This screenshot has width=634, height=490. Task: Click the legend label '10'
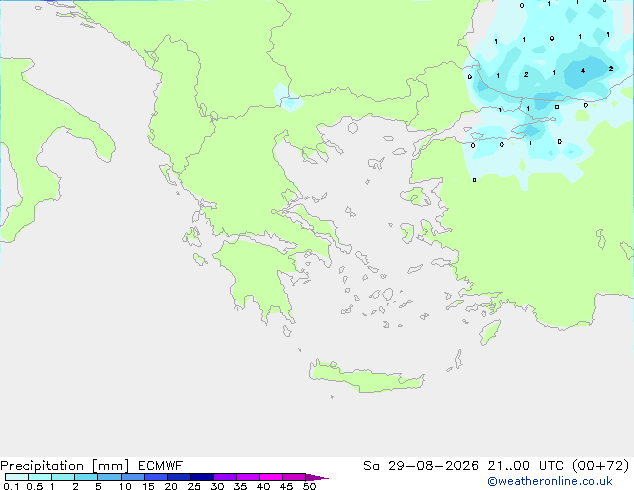tap(125, 486)
